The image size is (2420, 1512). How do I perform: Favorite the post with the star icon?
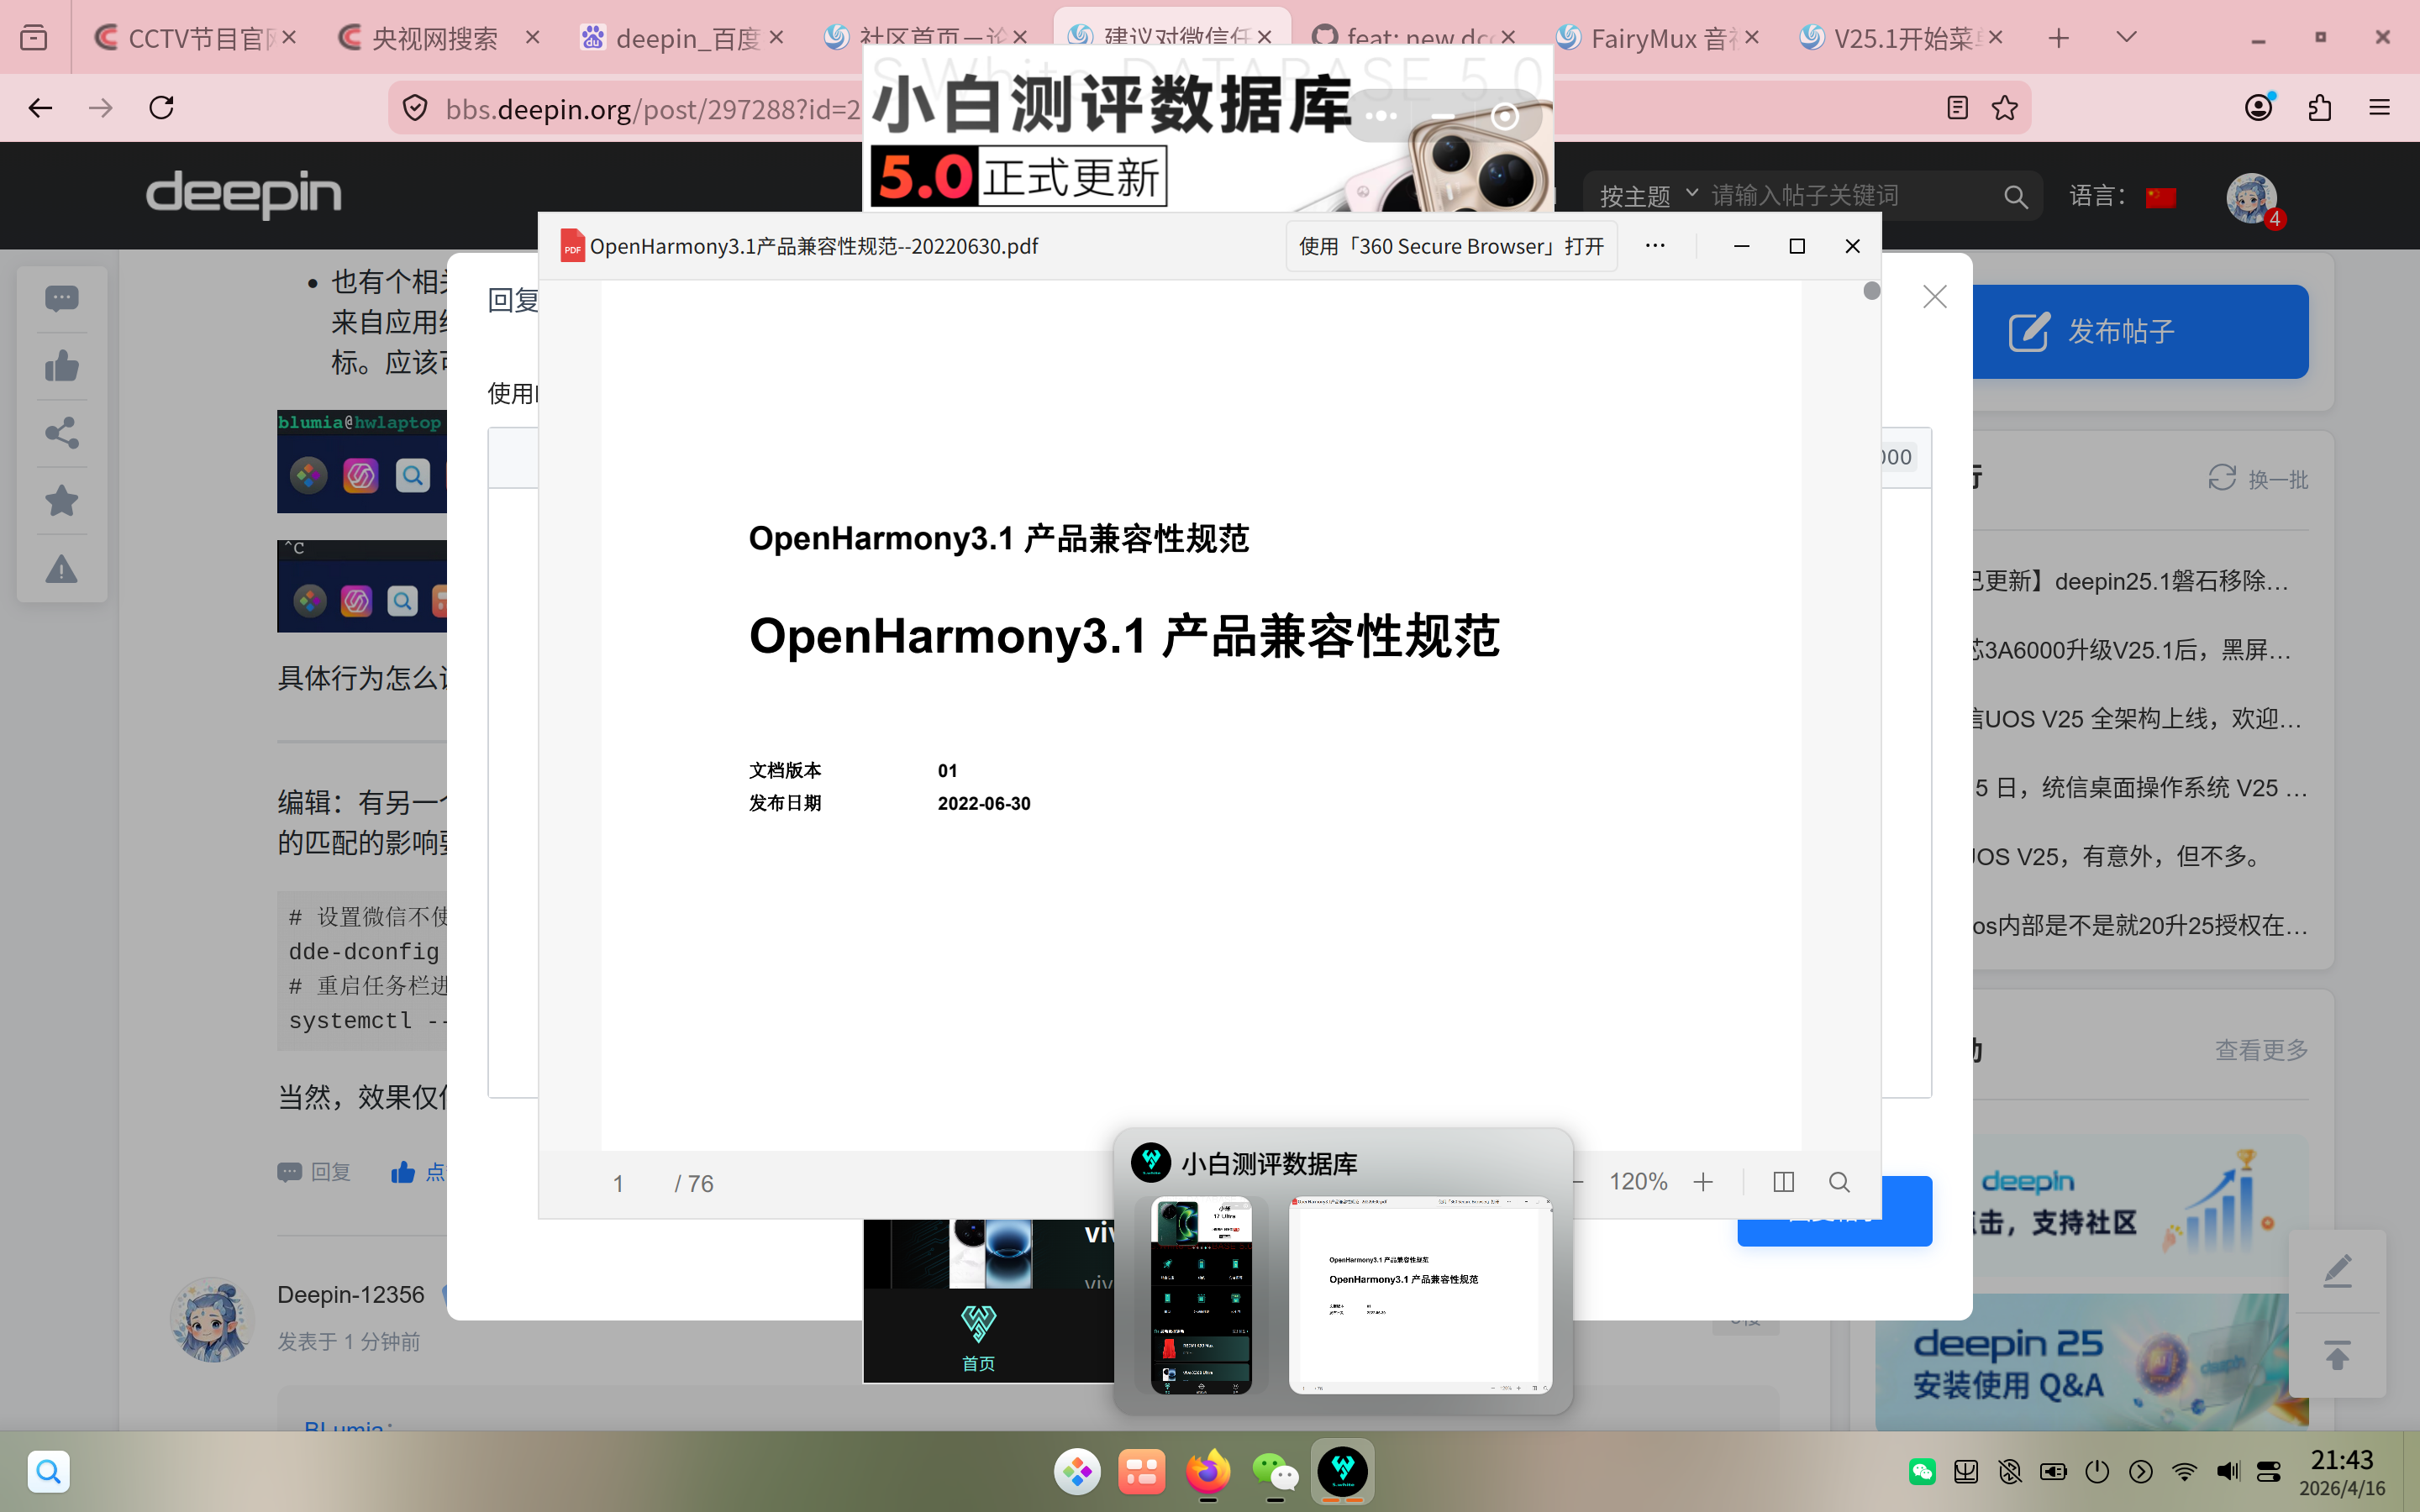[61, 500]
